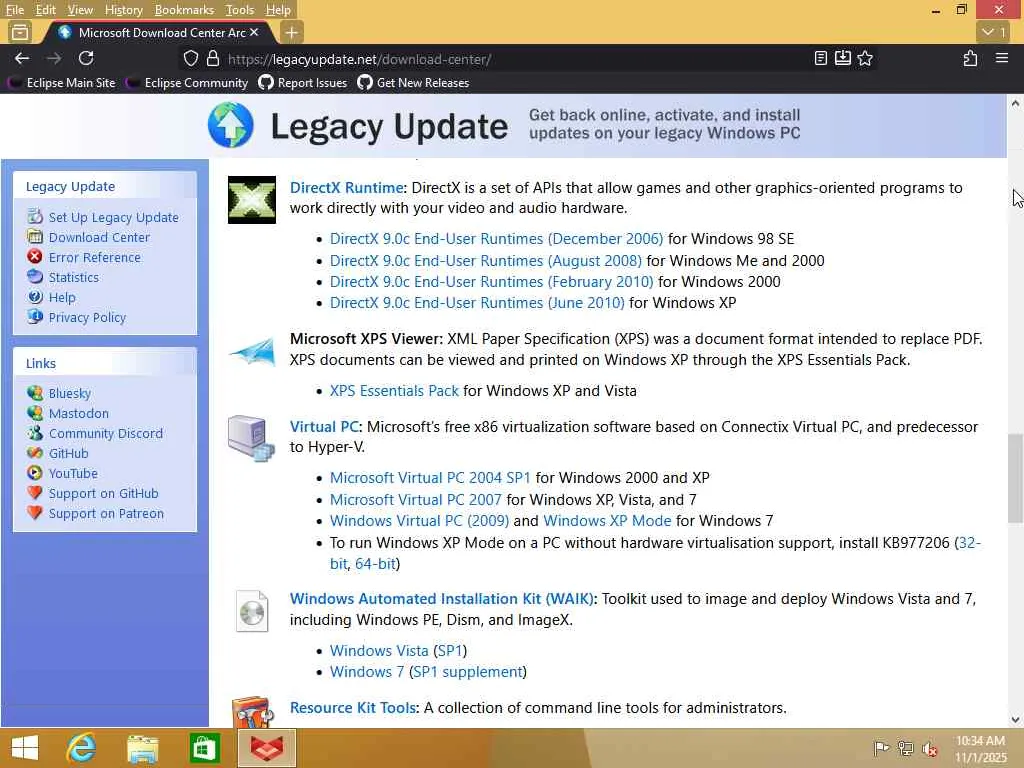Click the install/download page icon in address bar
The image size is (1024, 768).
coord(843,58)
